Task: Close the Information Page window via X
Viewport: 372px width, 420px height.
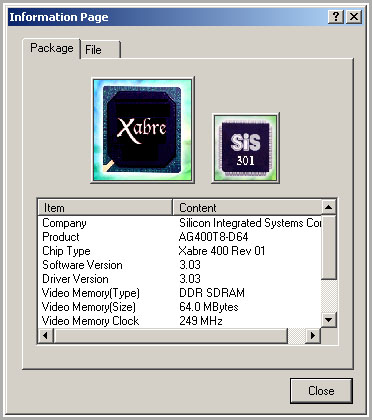Action: point(354,16)
